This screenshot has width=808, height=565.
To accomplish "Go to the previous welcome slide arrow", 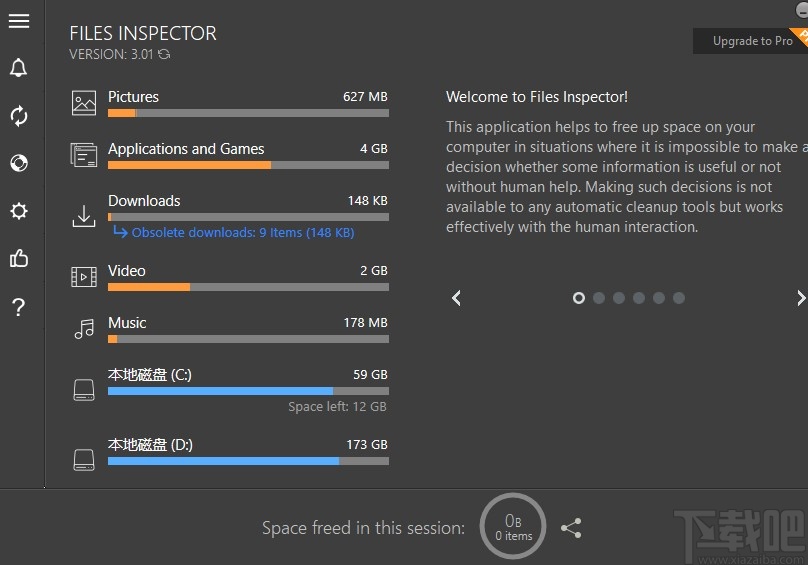I will (456, 298).
